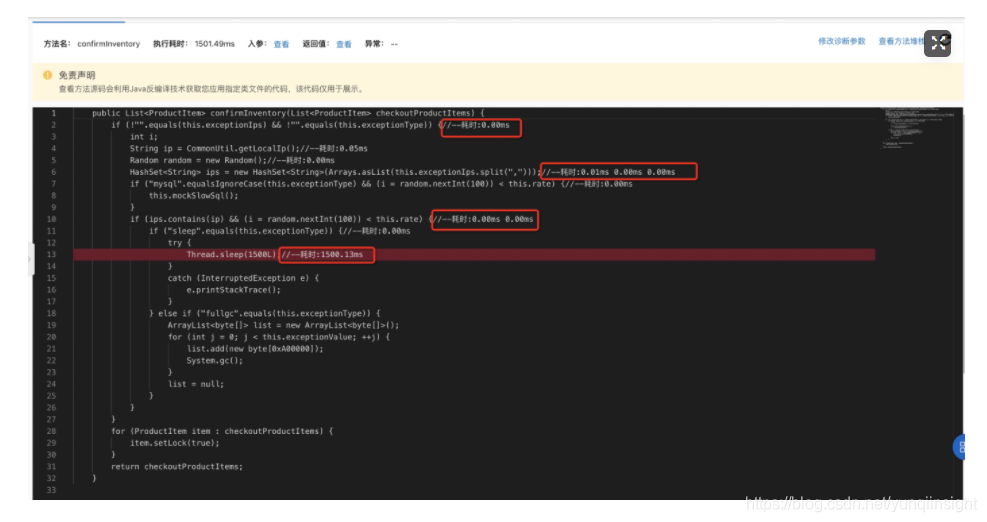Click the this.mockSlowSql() line
This screenshot has height=522, width=987.
[x=193, y=196]
